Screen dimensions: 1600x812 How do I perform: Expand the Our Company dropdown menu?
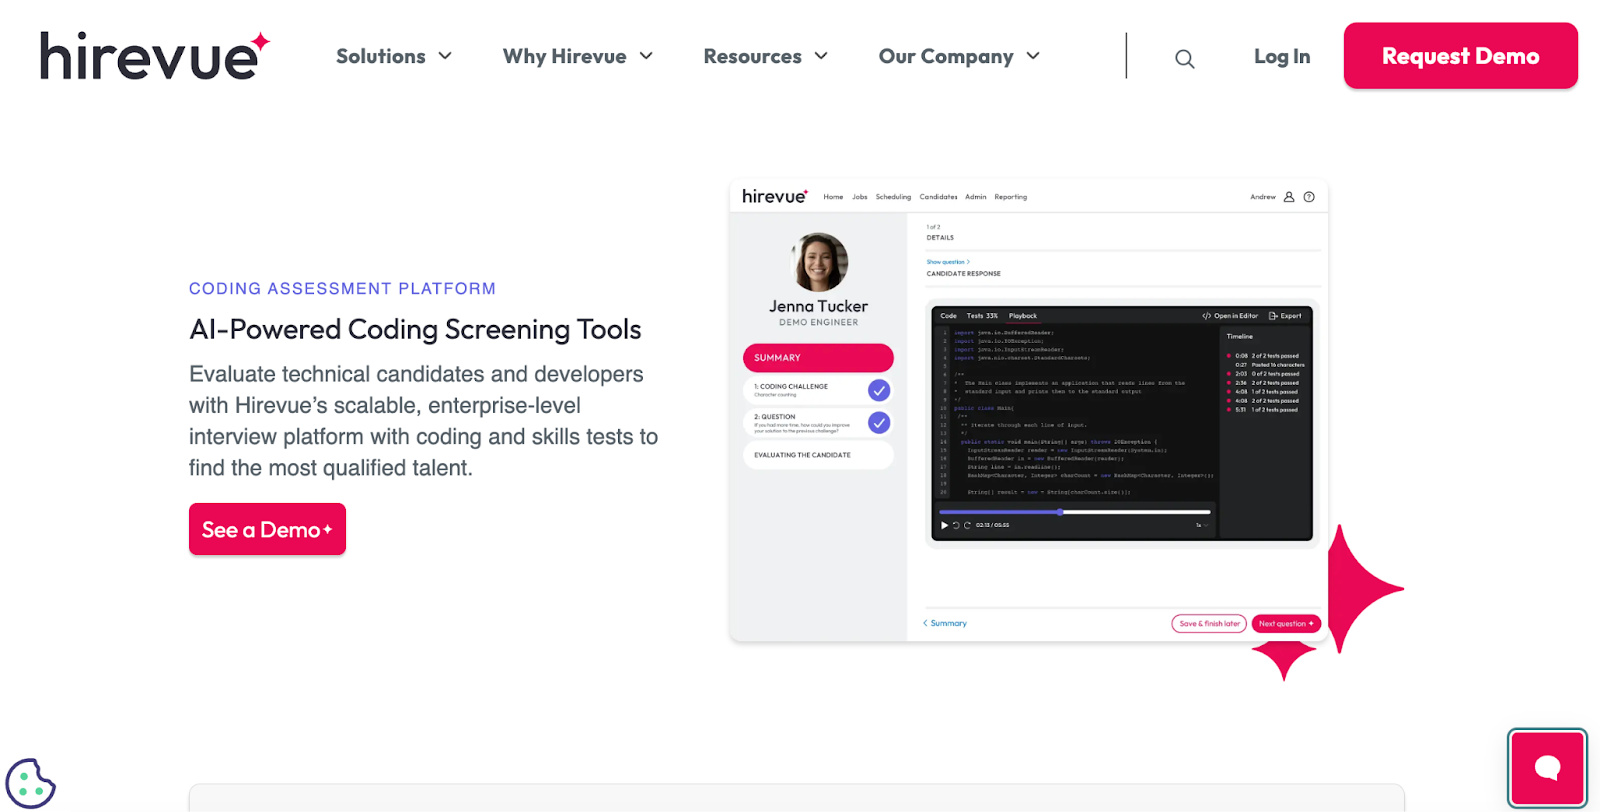(x=960, y=56)
